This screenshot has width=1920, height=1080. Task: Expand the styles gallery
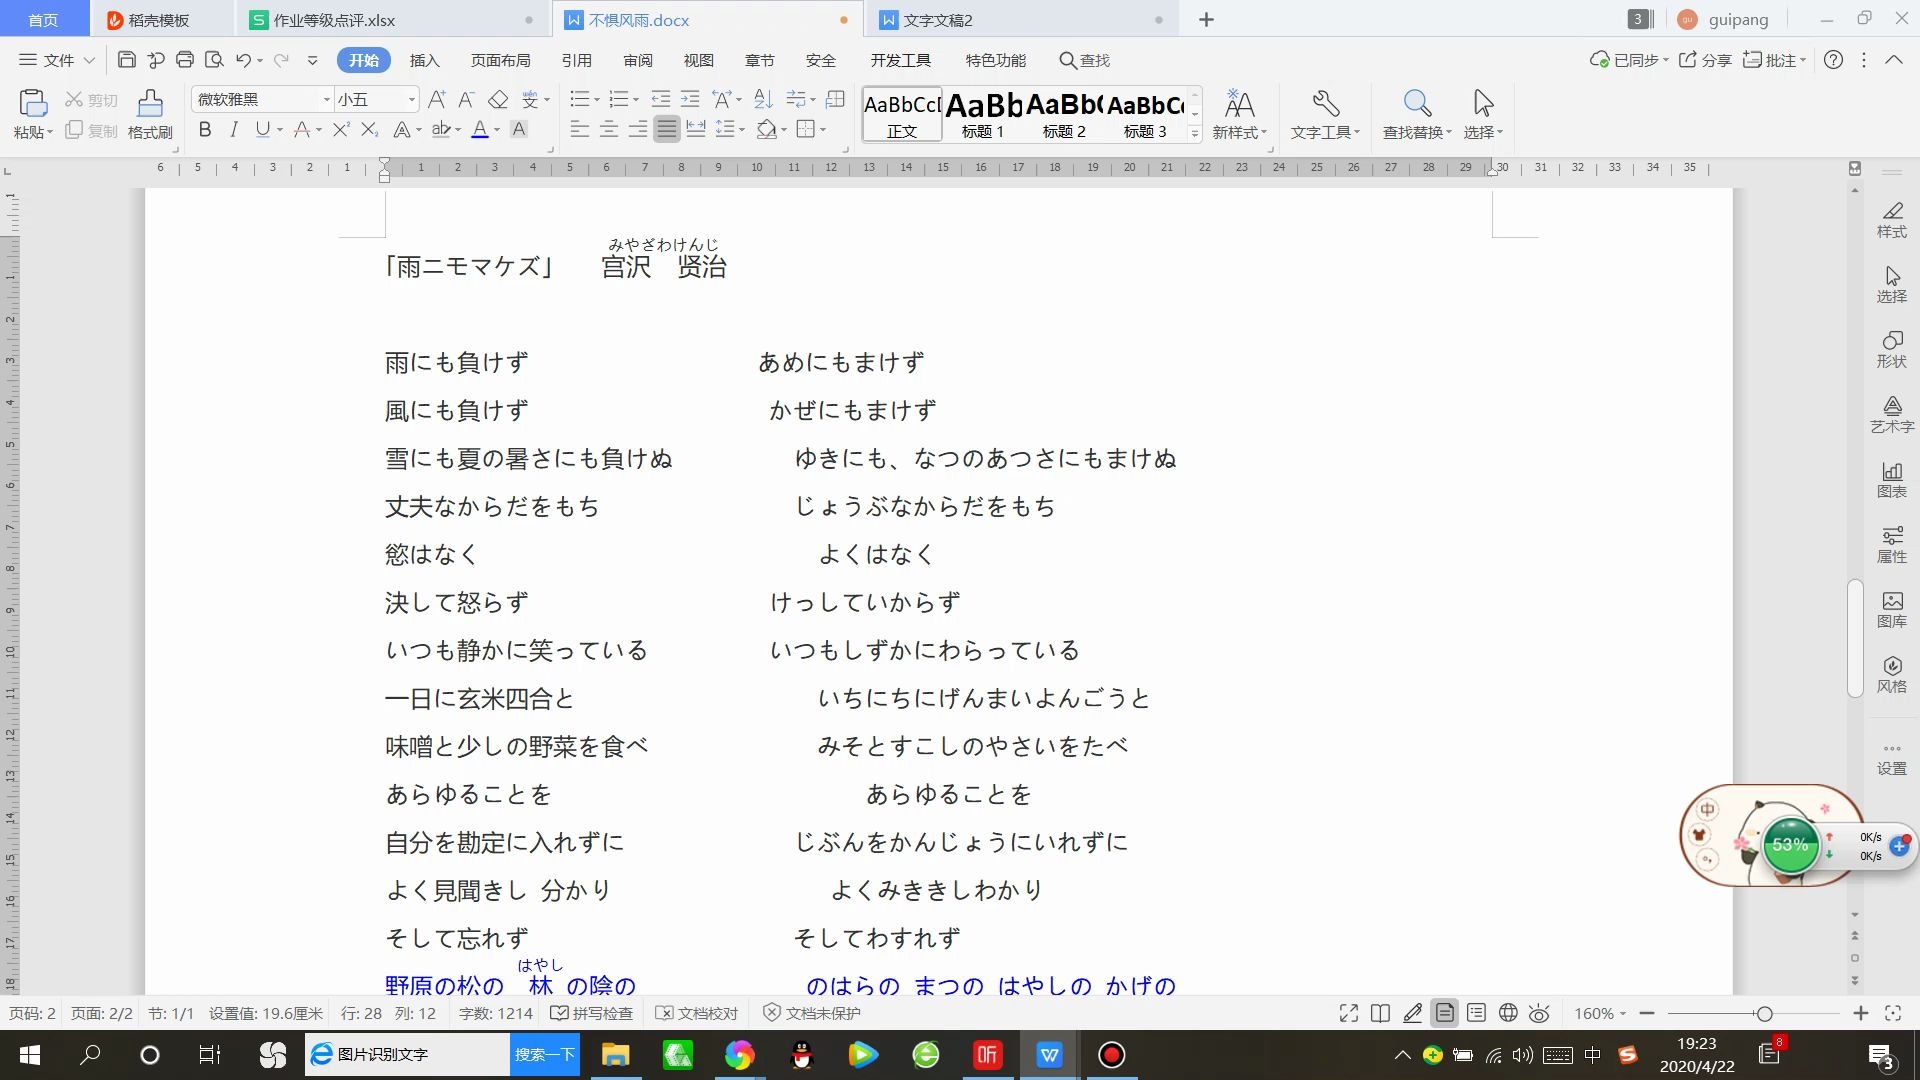click(1194, 133)
